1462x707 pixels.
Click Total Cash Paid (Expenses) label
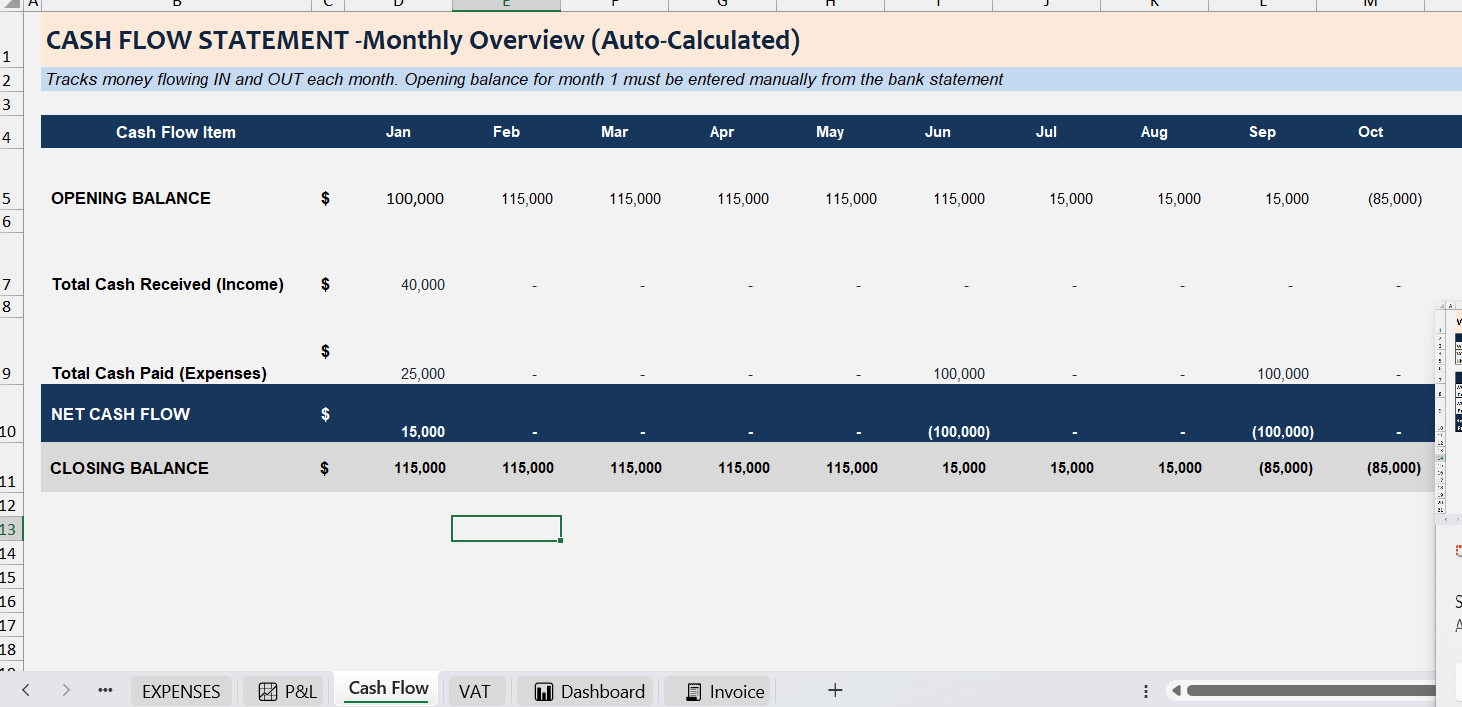pyautogui.click(x=159, y=373)
